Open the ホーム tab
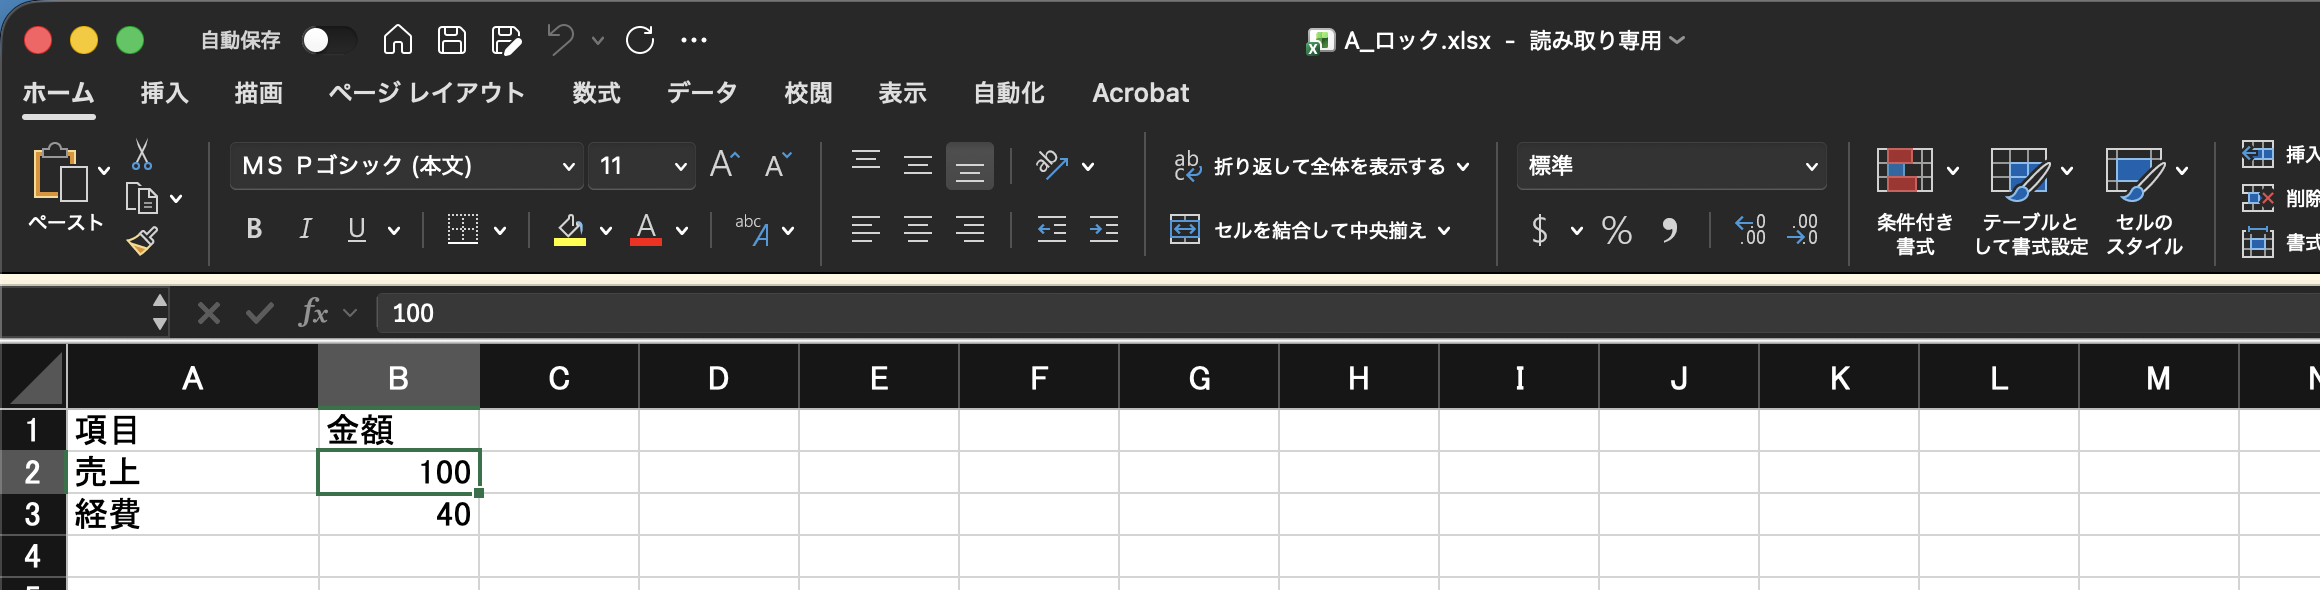The image size is (2320, 590). point(58,93)
